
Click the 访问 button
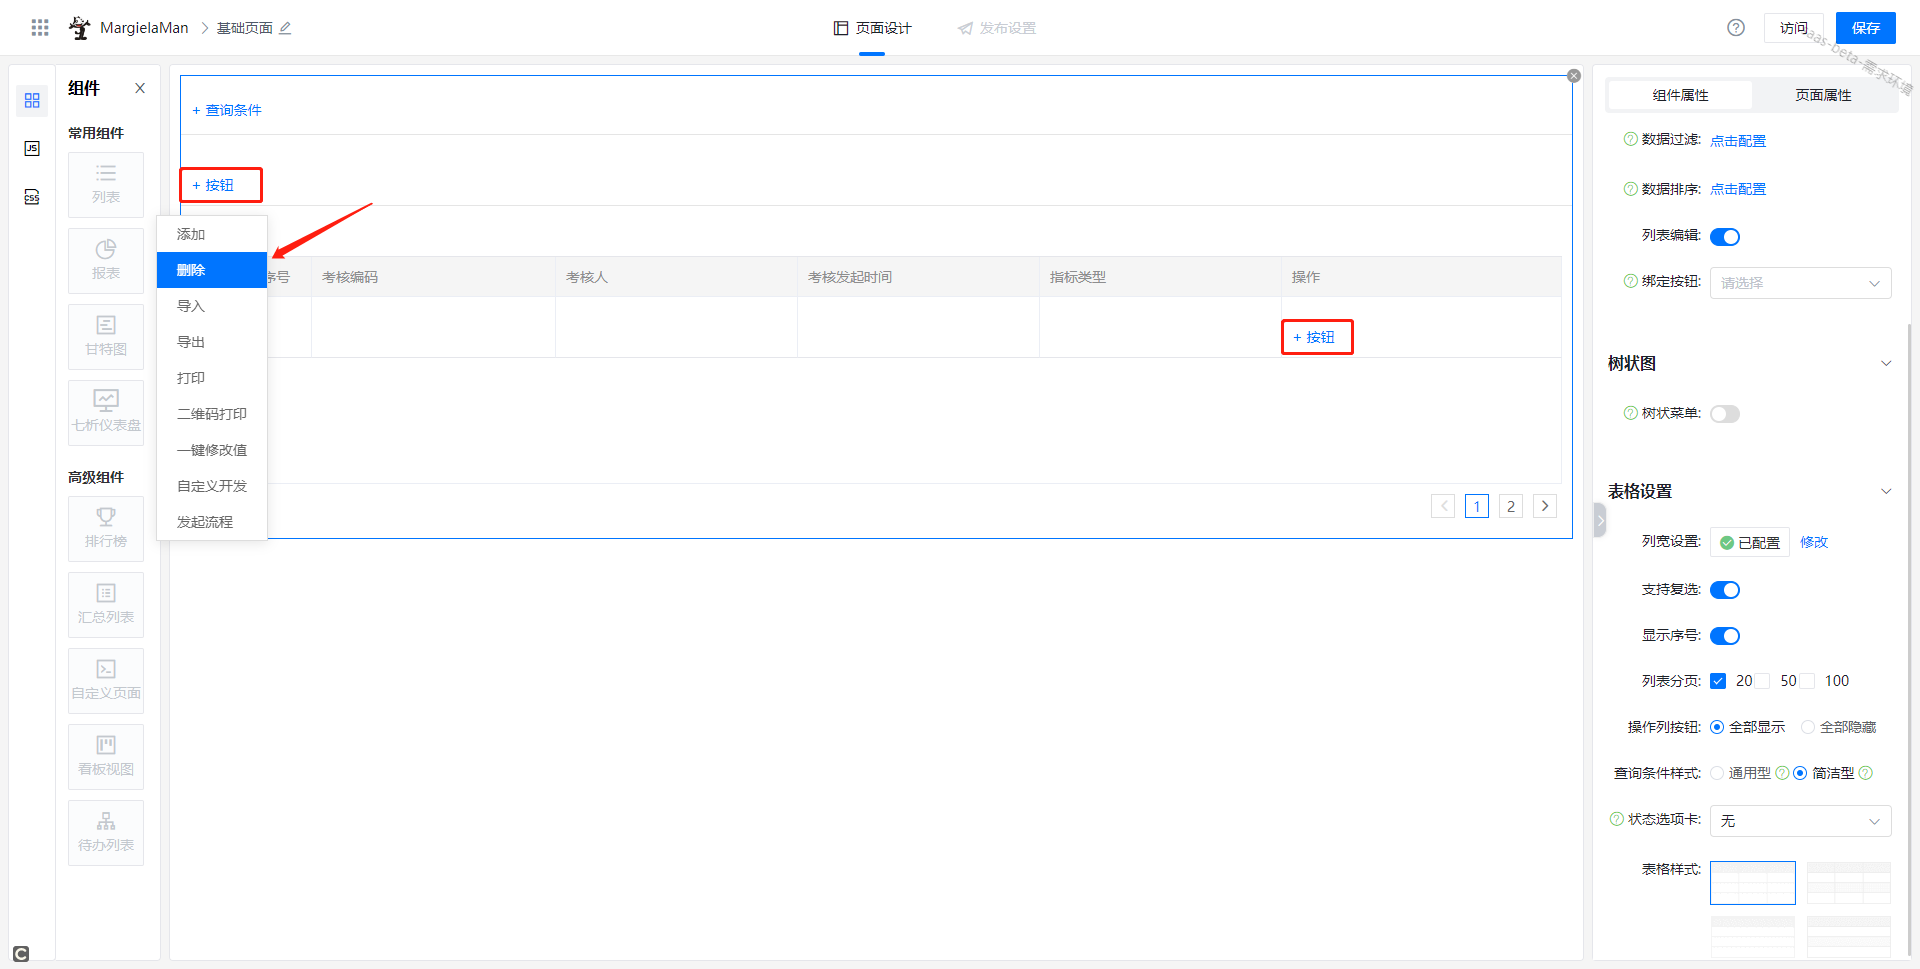tap(1794, 28)
